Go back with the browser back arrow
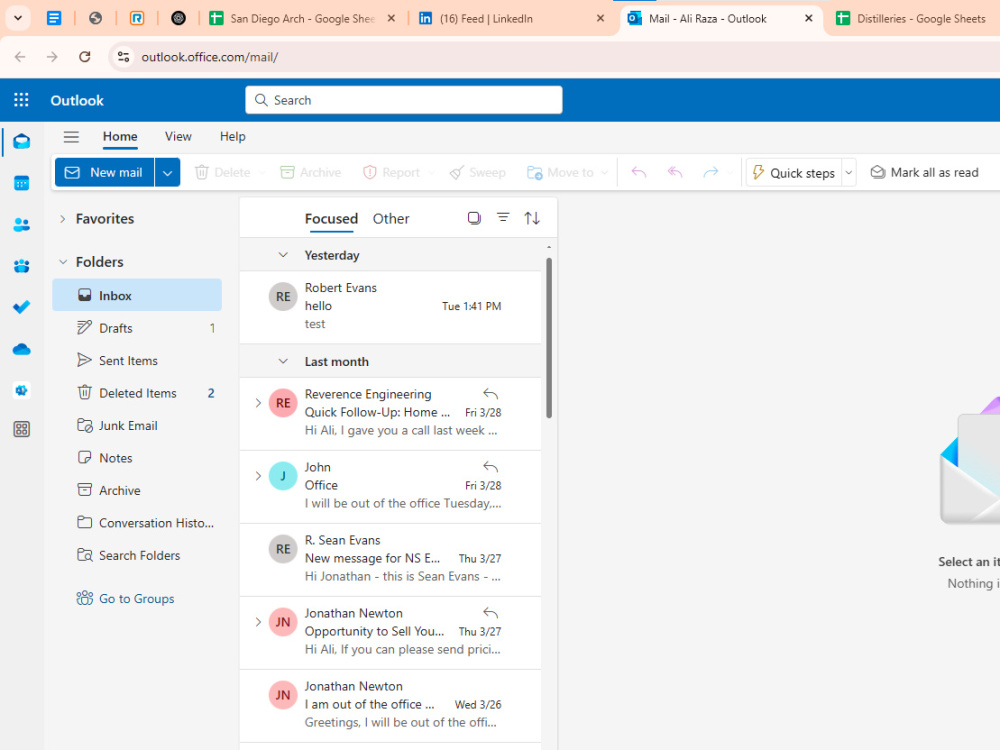The width and height of the screenshot is (1000, 750). (20, 57)
